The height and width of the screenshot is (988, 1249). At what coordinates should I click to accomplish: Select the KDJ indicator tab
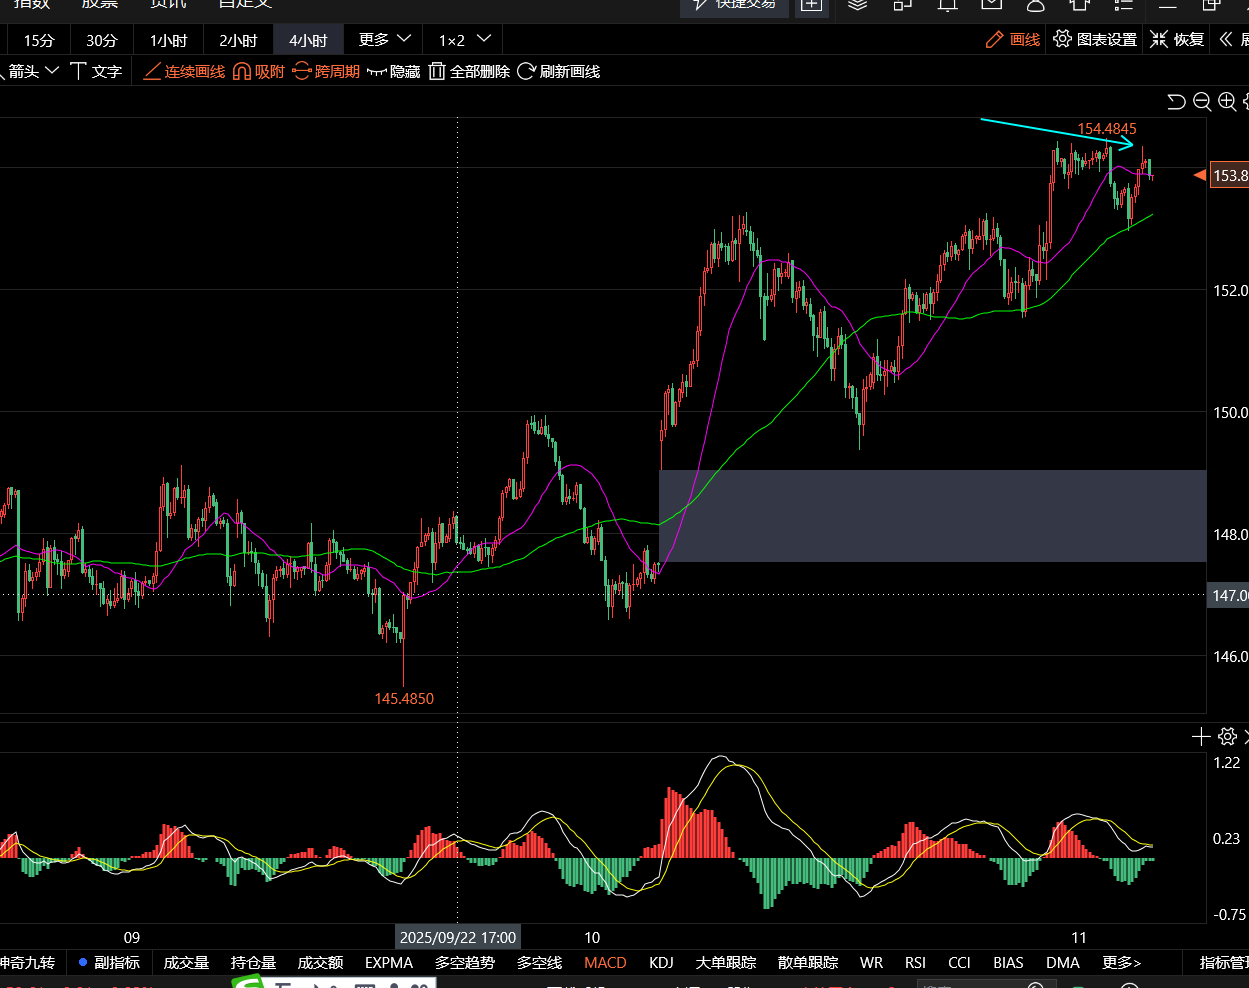click(661, 962)
